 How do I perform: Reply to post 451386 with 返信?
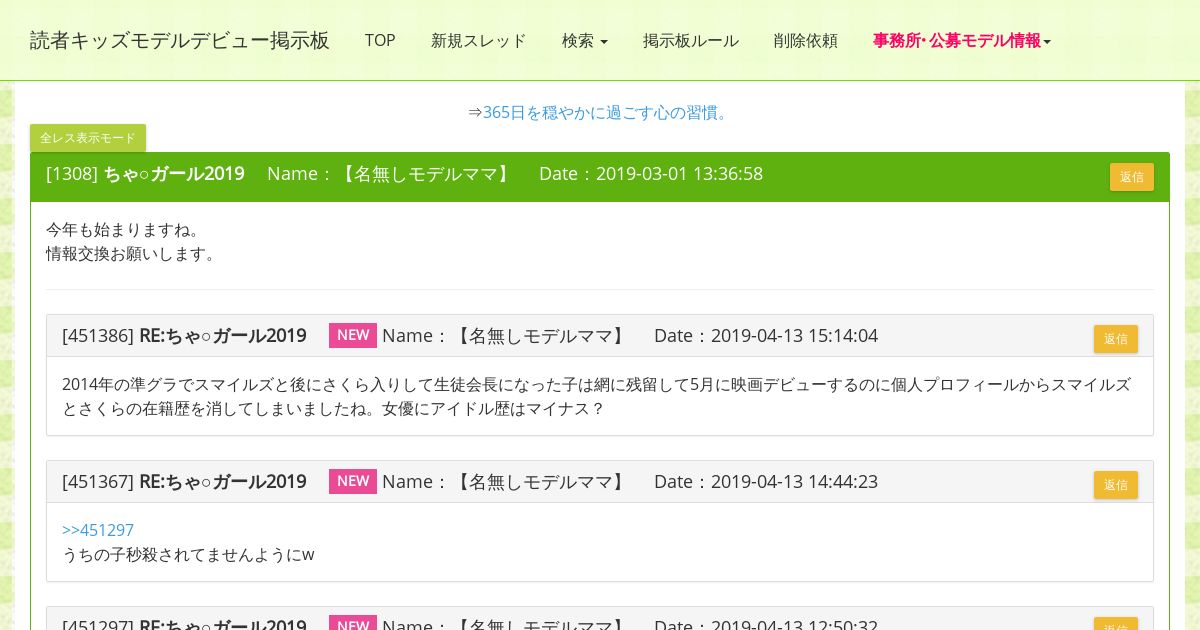coord(1116,339)
